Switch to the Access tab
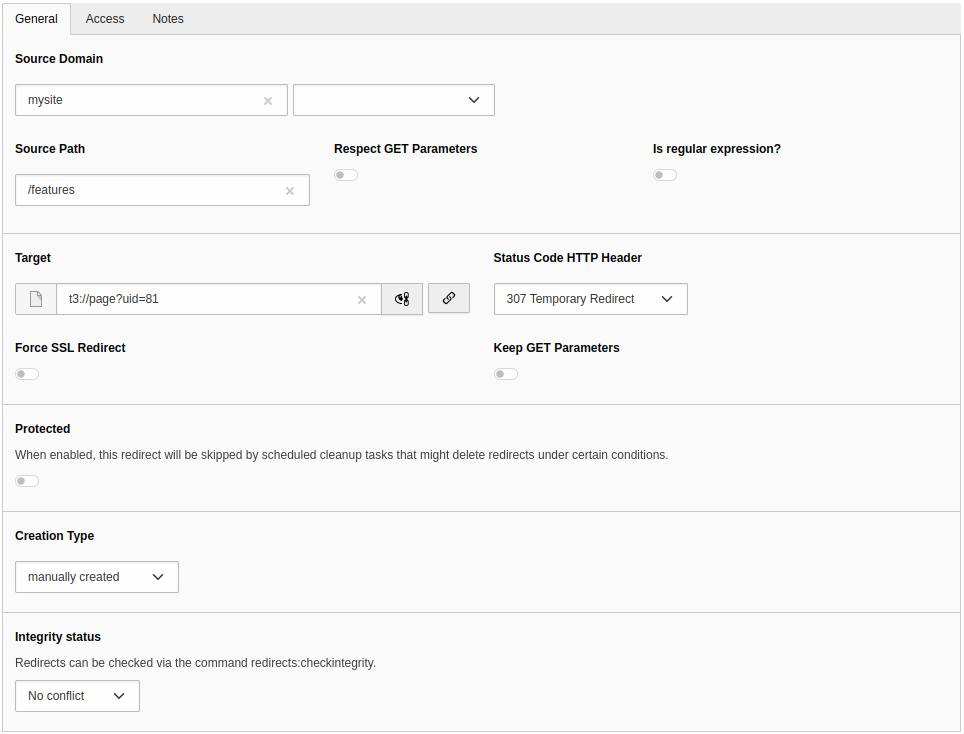This screenshot has height=734, width=964. click(105, 19)
